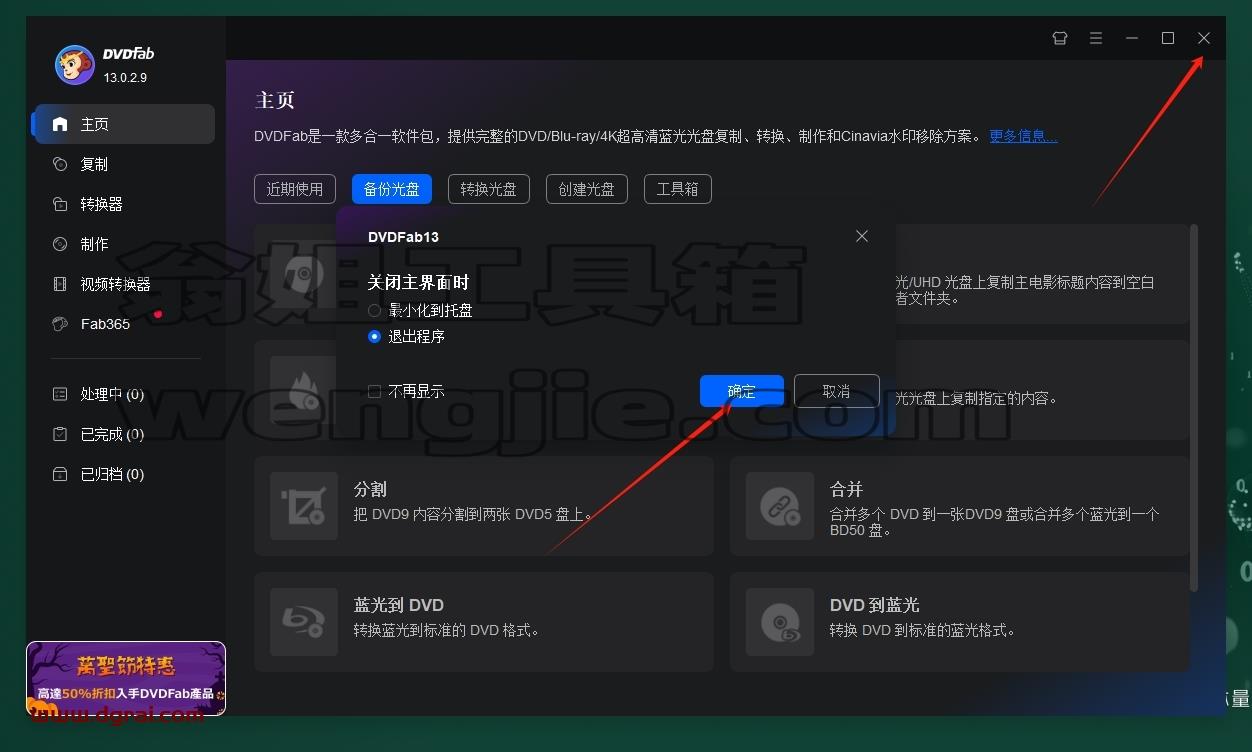
Task: Open the Video Converter sidebar entry
Action: click(124, 284)
